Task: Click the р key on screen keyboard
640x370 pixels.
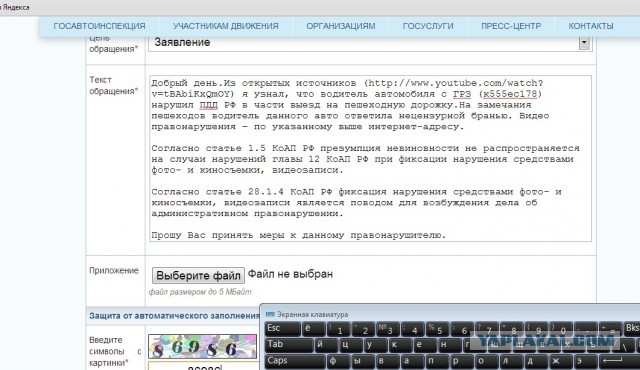Action: pyautogui.click(x=462, y=361)
